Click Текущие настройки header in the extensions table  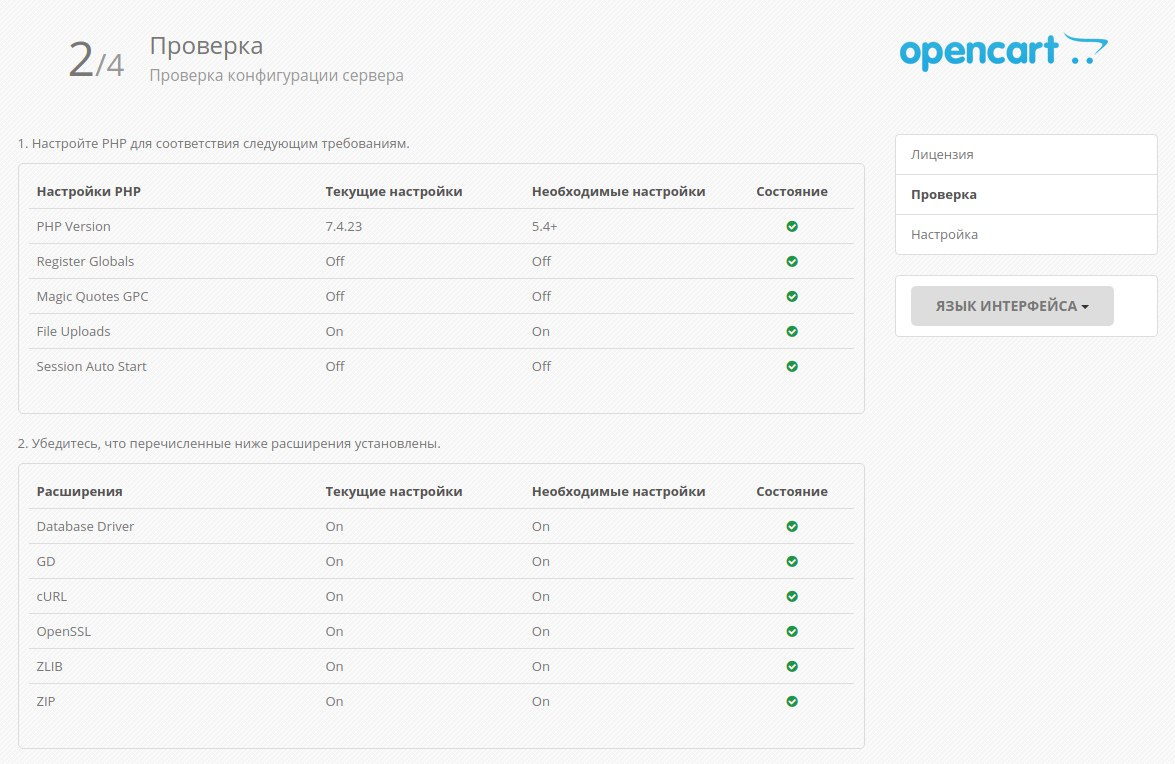pyautogui.click(x=393, y=491)
